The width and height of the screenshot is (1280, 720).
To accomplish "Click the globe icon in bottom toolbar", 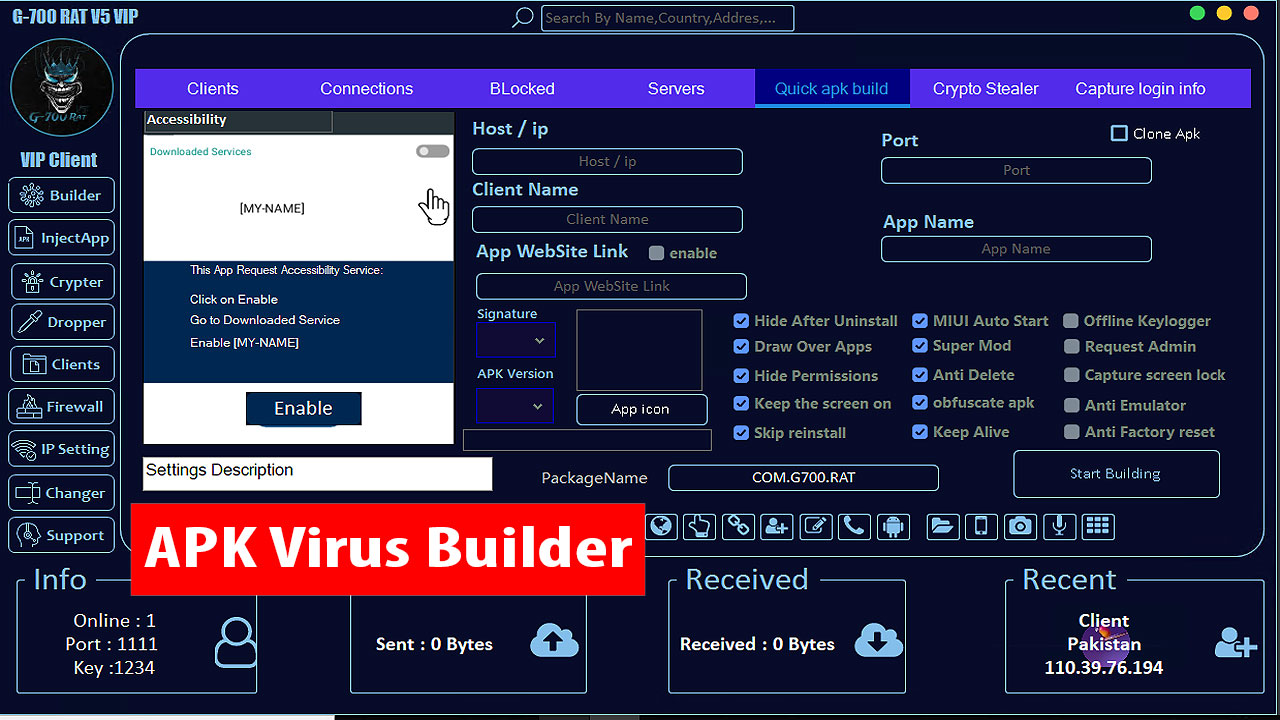I will (x=661, y=527).
